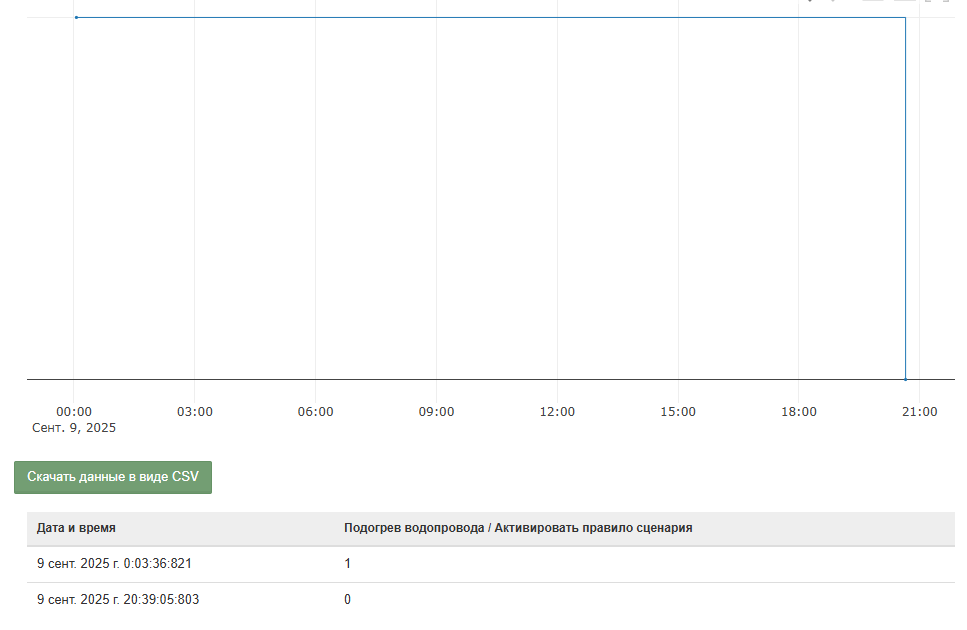Click the value 0 in the second table row
This screenshot has height=630, width=967.
point(348,600)
